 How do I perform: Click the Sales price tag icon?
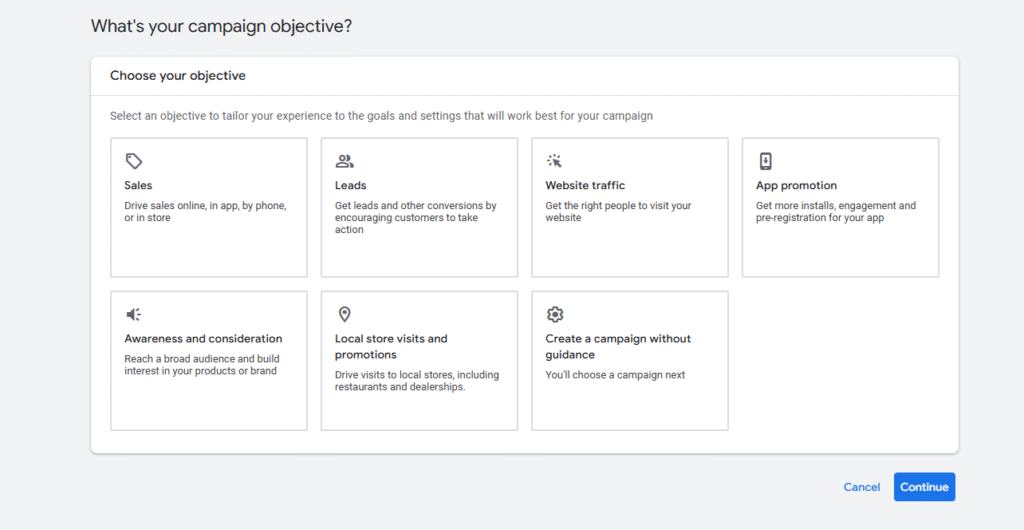(x=134, y=161)
